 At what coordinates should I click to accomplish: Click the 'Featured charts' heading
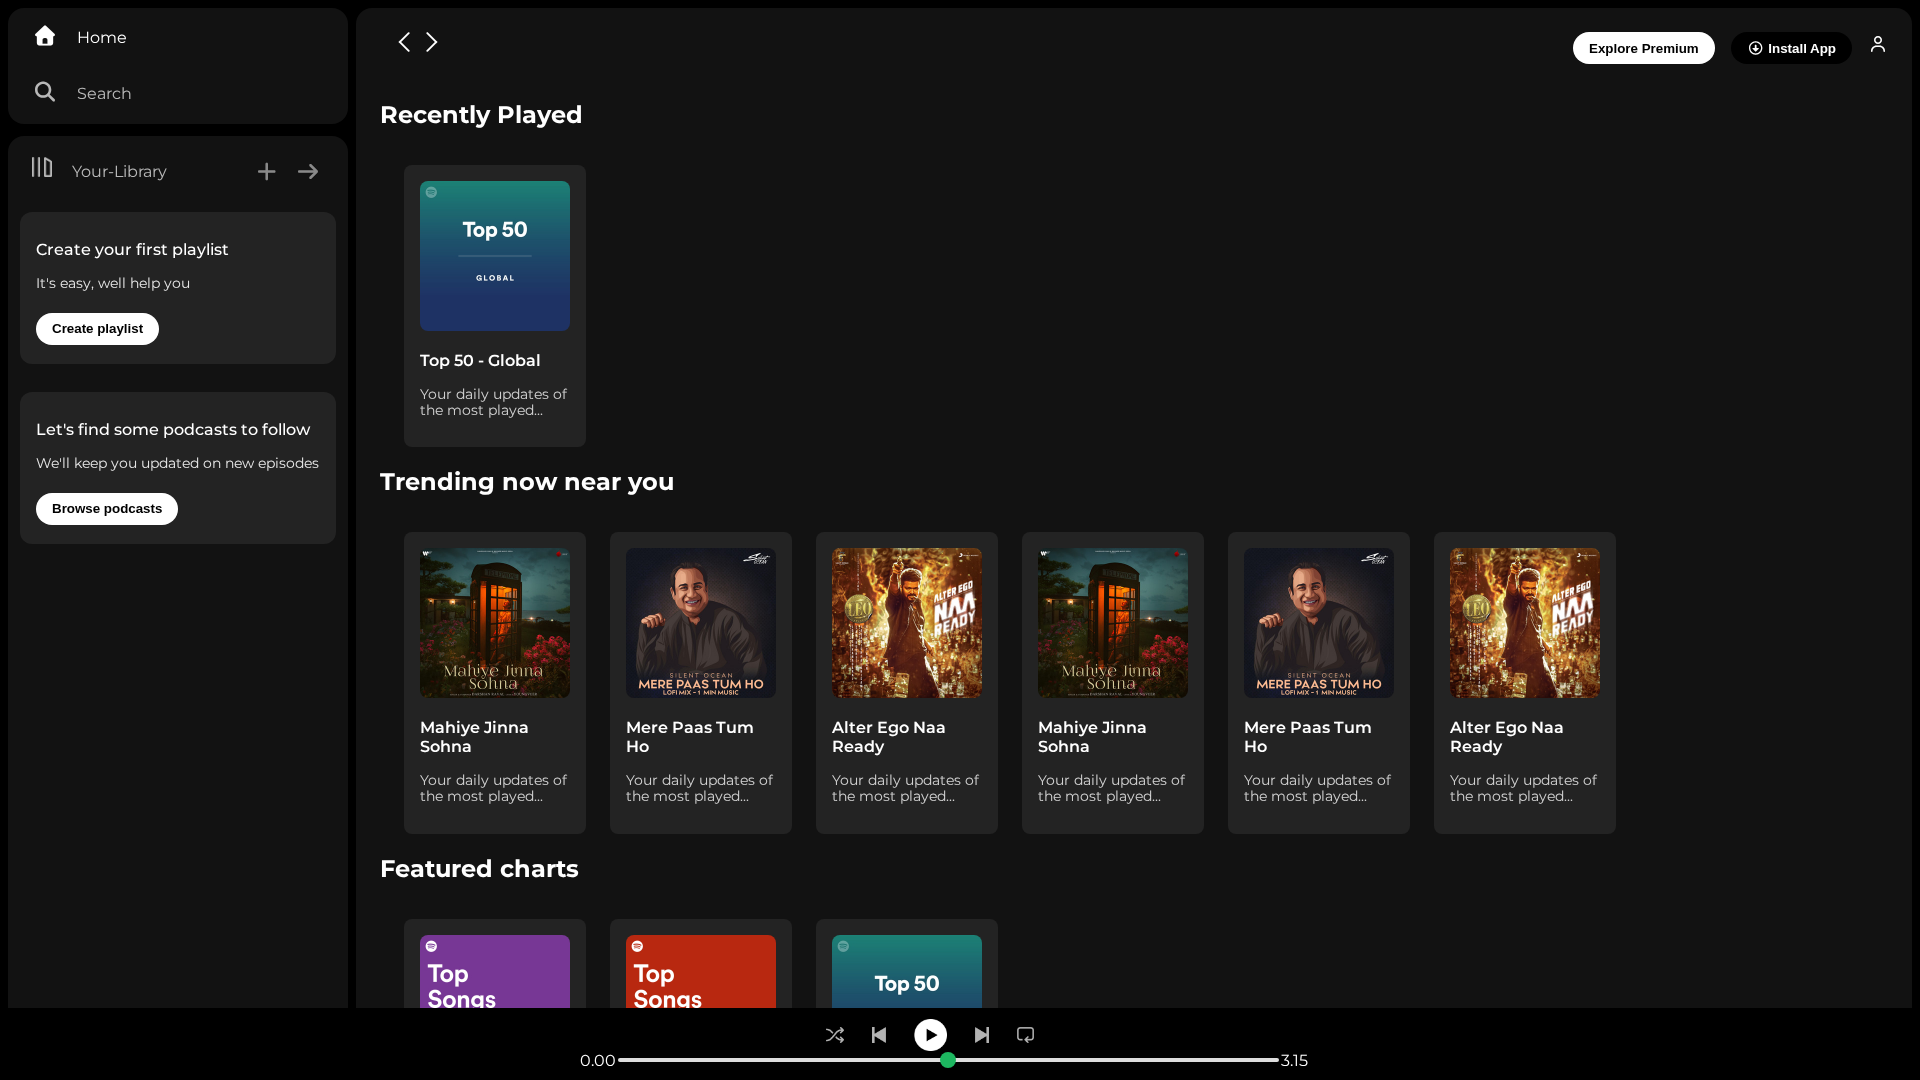point(479,869)
